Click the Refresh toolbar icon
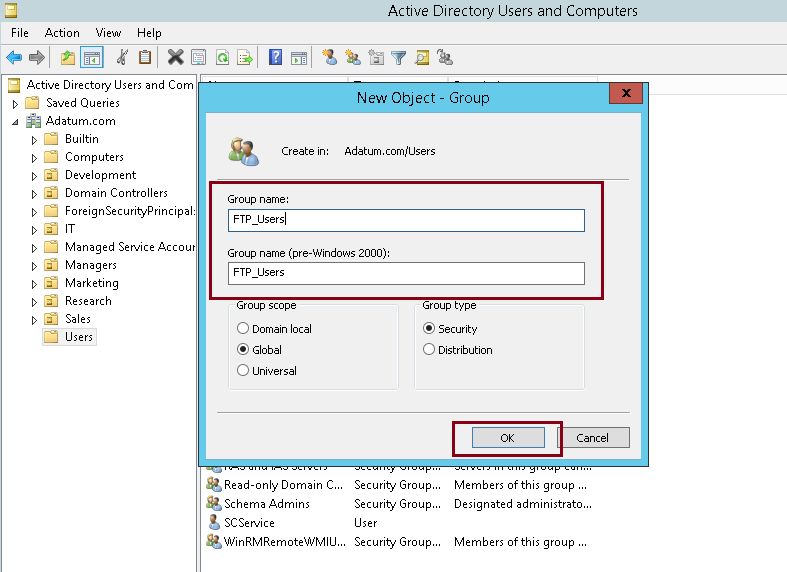This screenshot has height=572, width=787. pos(222,58)
